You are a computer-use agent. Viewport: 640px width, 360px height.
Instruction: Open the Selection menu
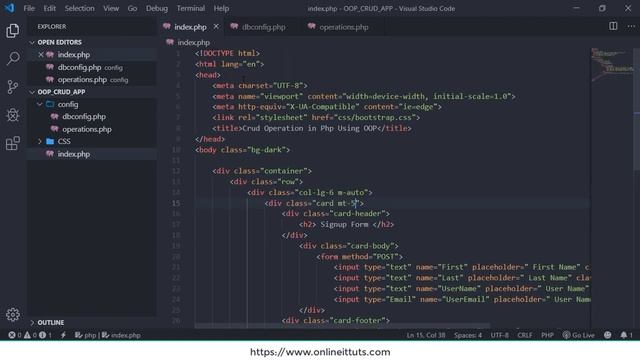pos(79,8)
